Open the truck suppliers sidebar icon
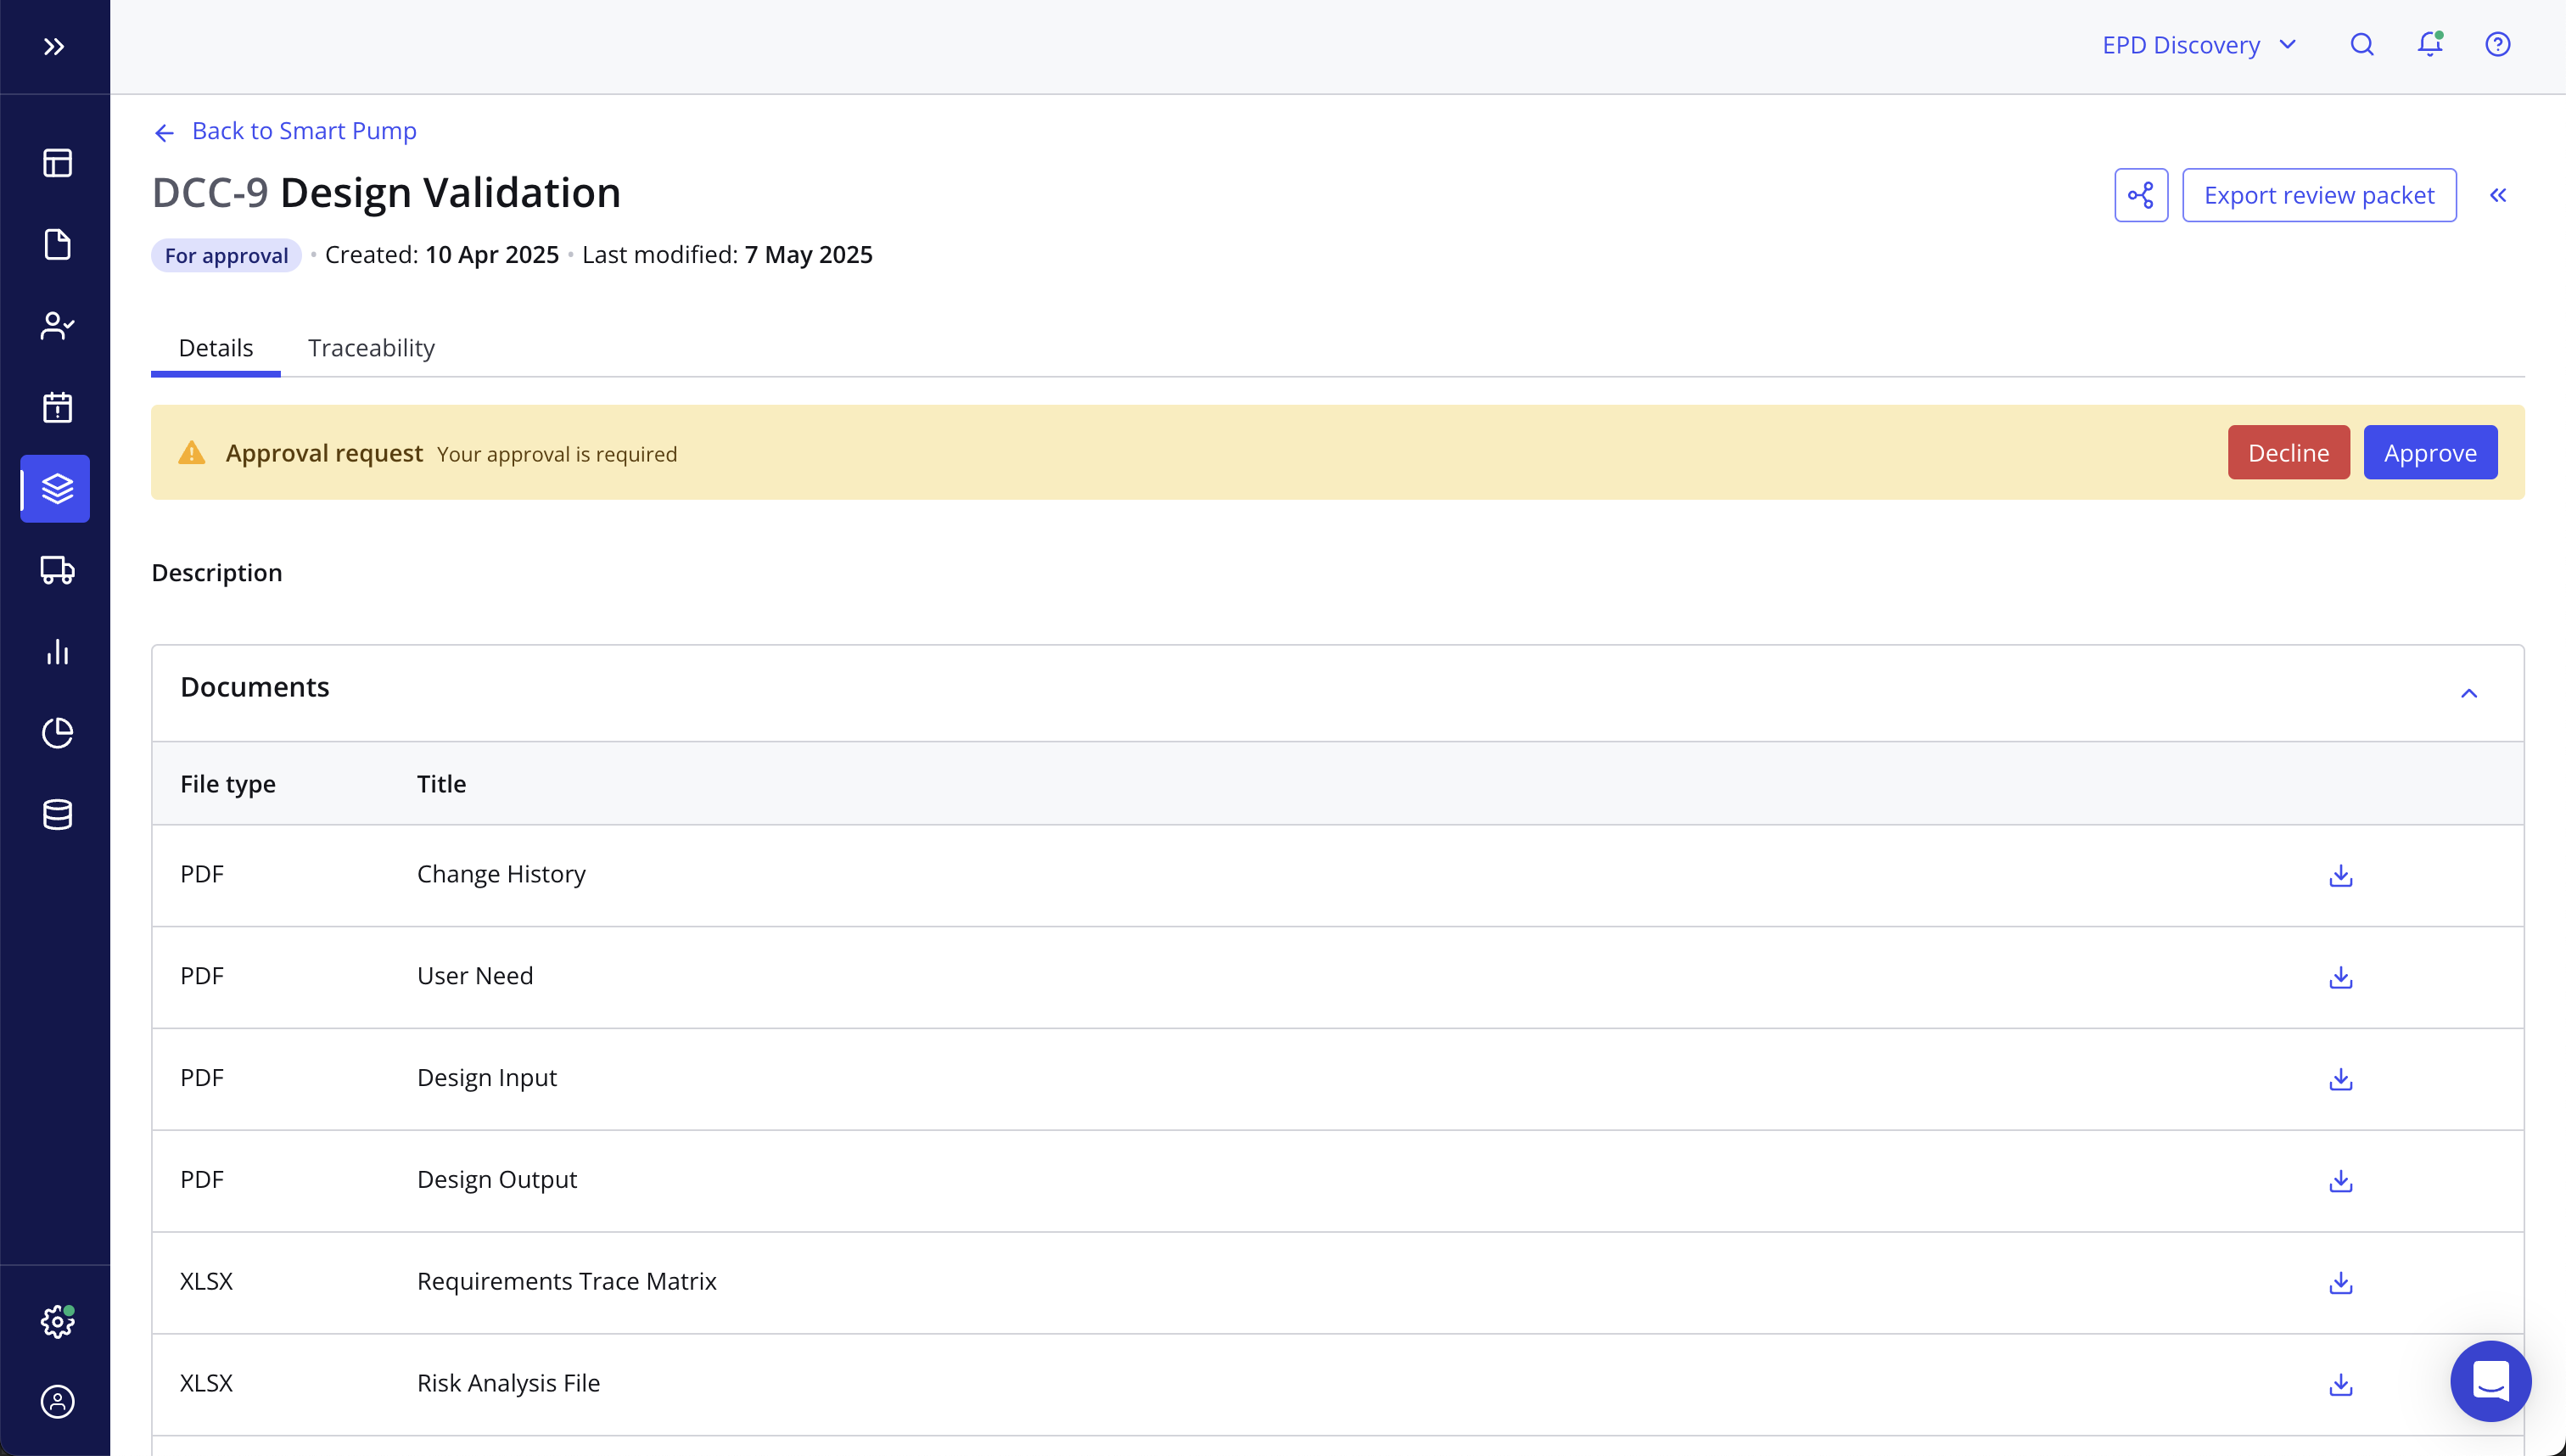This screenshot has width=2566, height=1456. pos(57,570)
